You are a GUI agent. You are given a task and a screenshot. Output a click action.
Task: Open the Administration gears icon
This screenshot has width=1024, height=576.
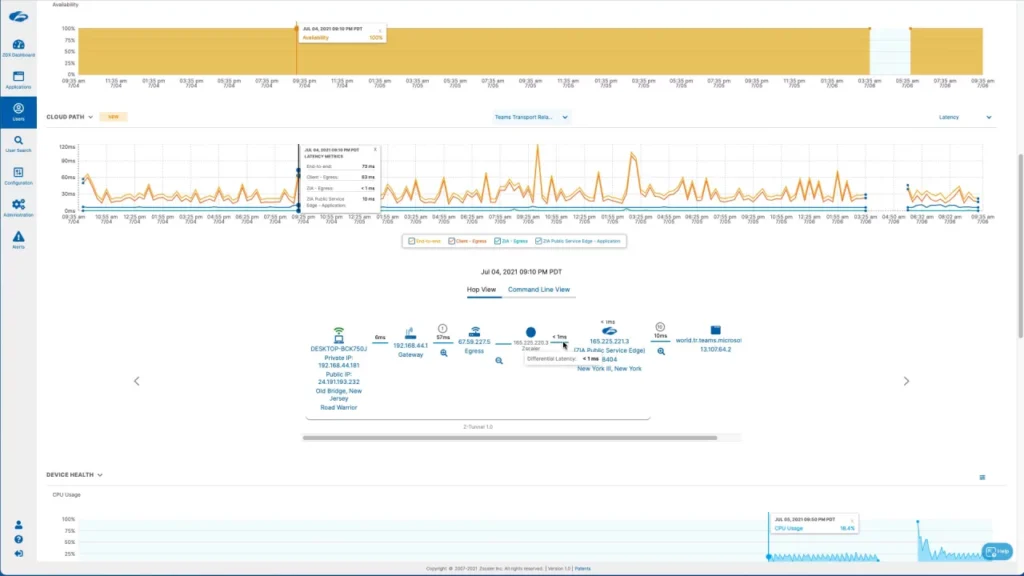pyautogui.click(x=18, y=208)
